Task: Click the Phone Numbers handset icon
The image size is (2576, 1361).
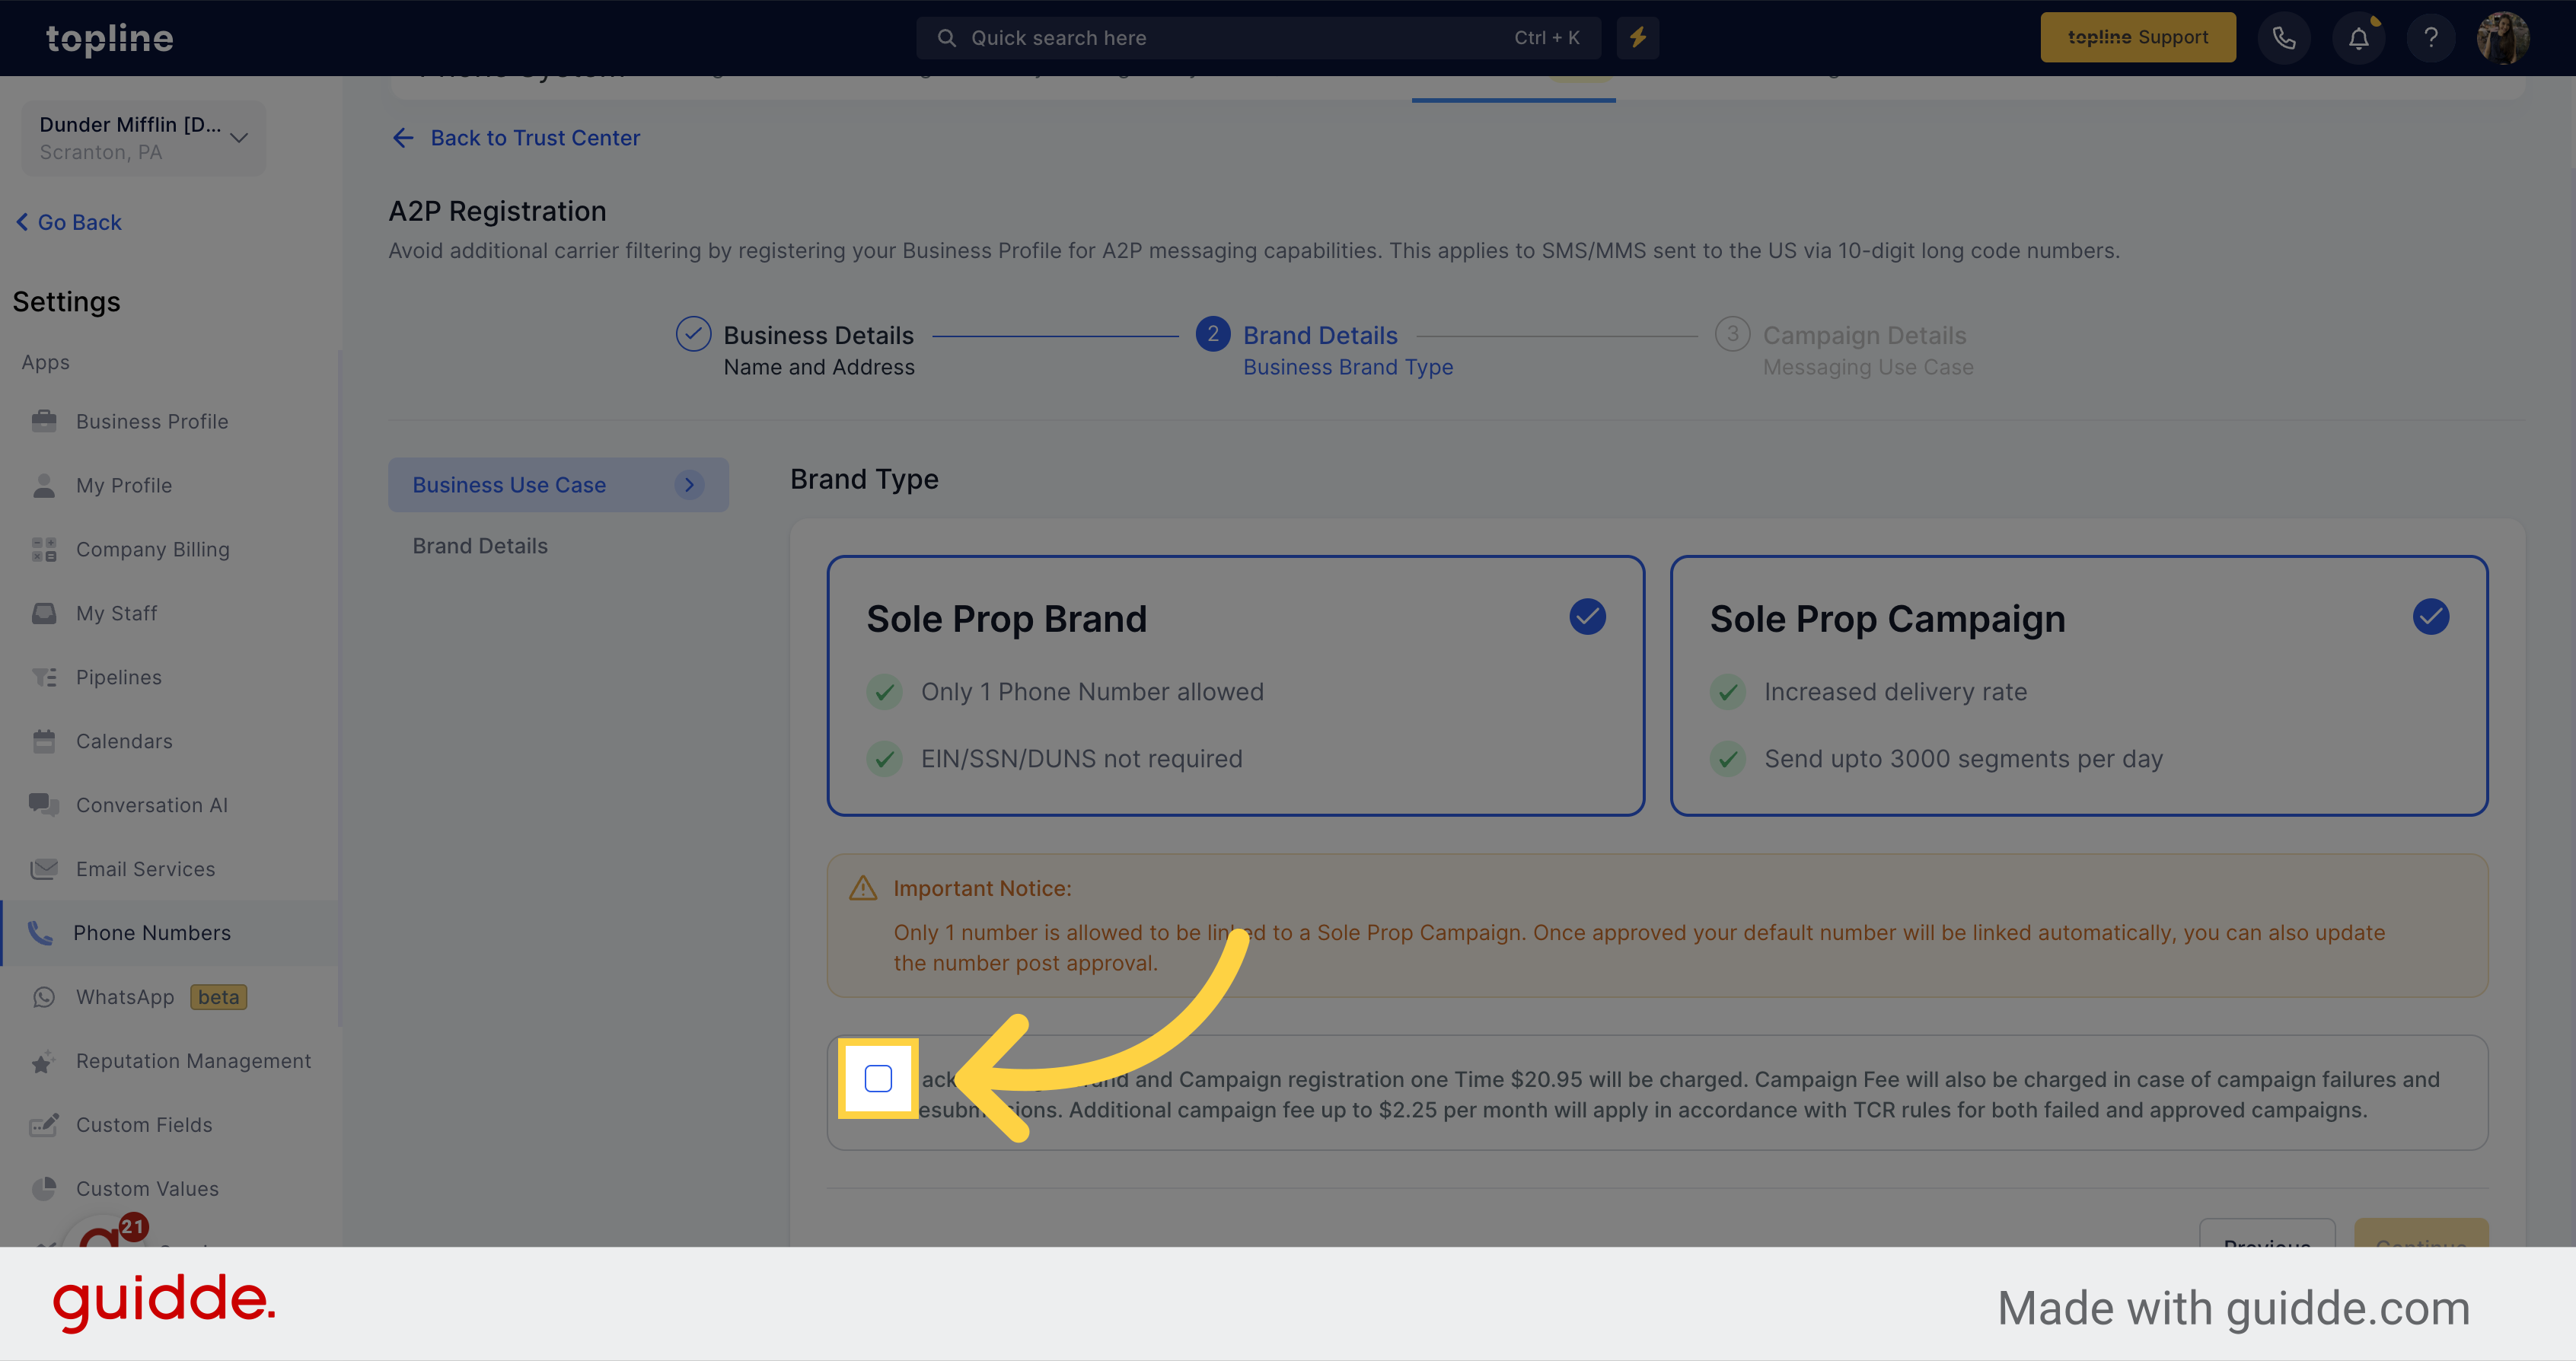Action: [x=40, y=933]
